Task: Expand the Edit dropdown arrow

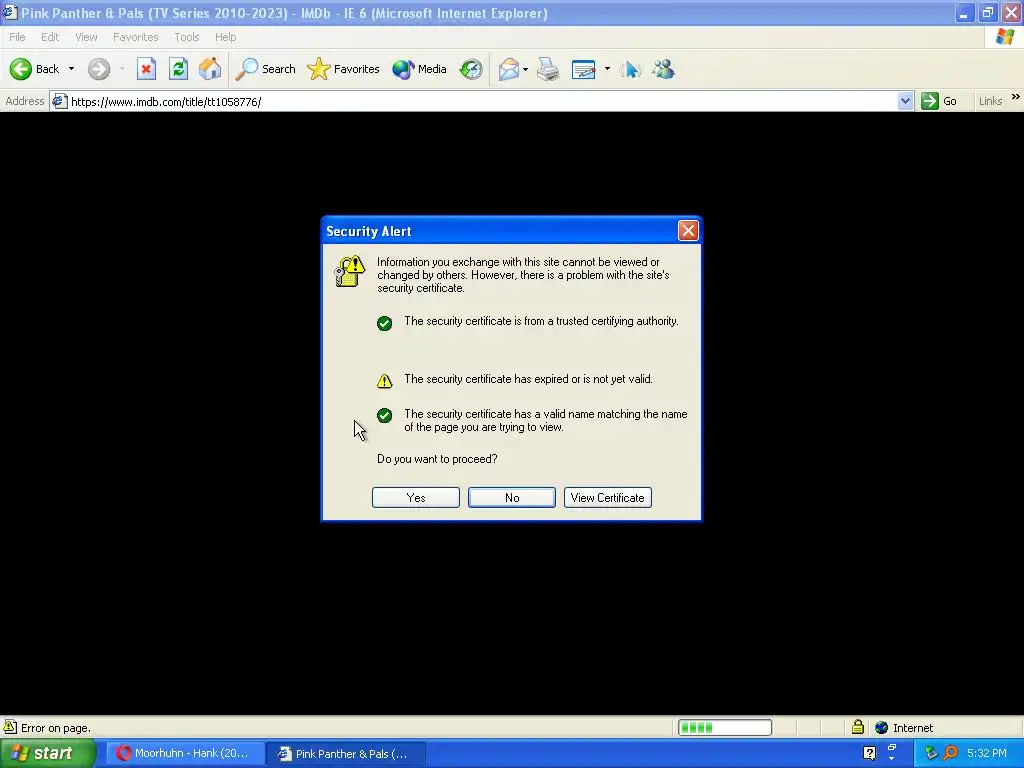Action: tap(607, 69)
